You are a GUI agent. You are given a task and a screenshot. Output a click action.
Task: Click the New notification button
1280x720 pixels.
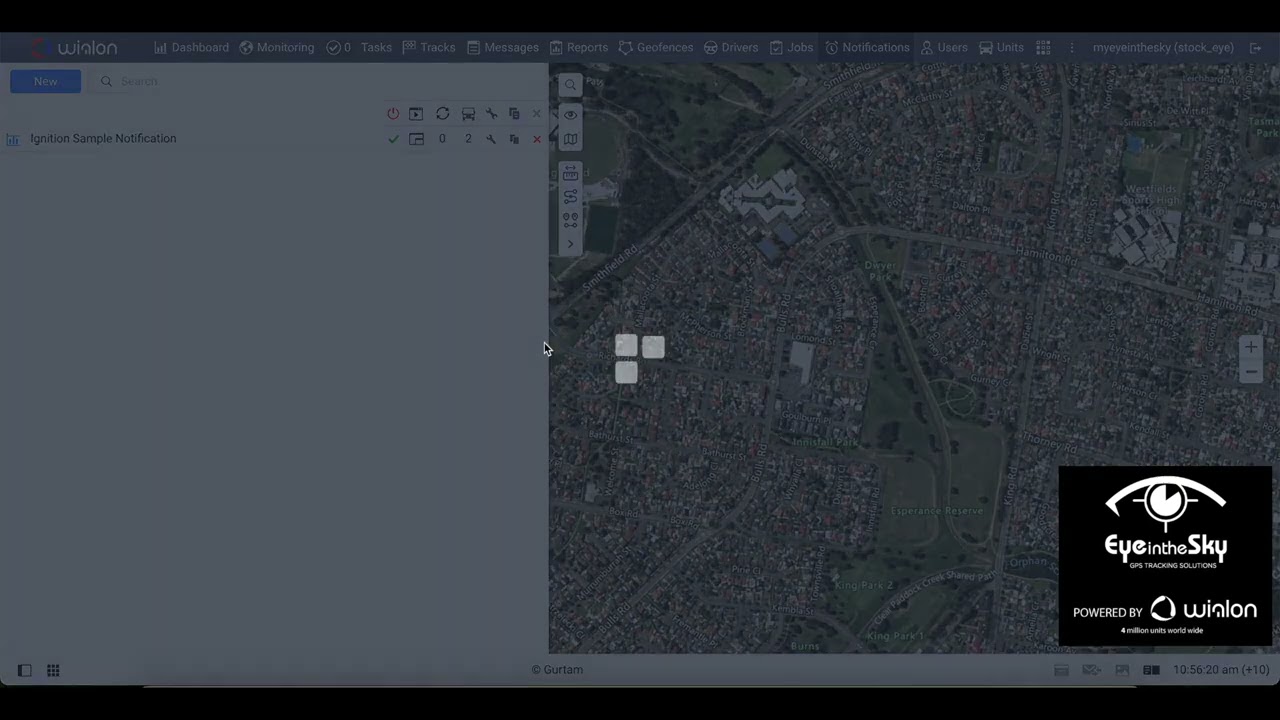[x=45, y=81]
